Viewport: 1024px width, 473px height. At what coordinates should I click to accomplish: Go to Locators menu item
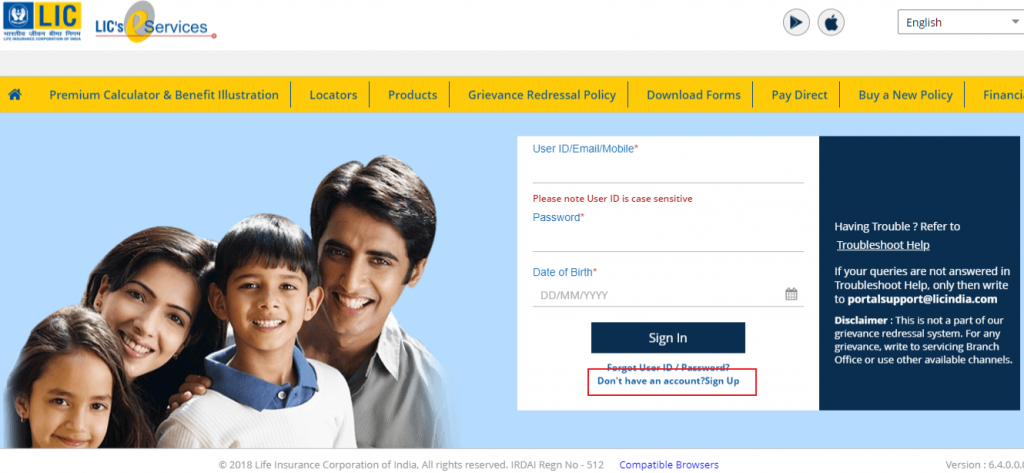pyautogui.click(x=333, y=95)
